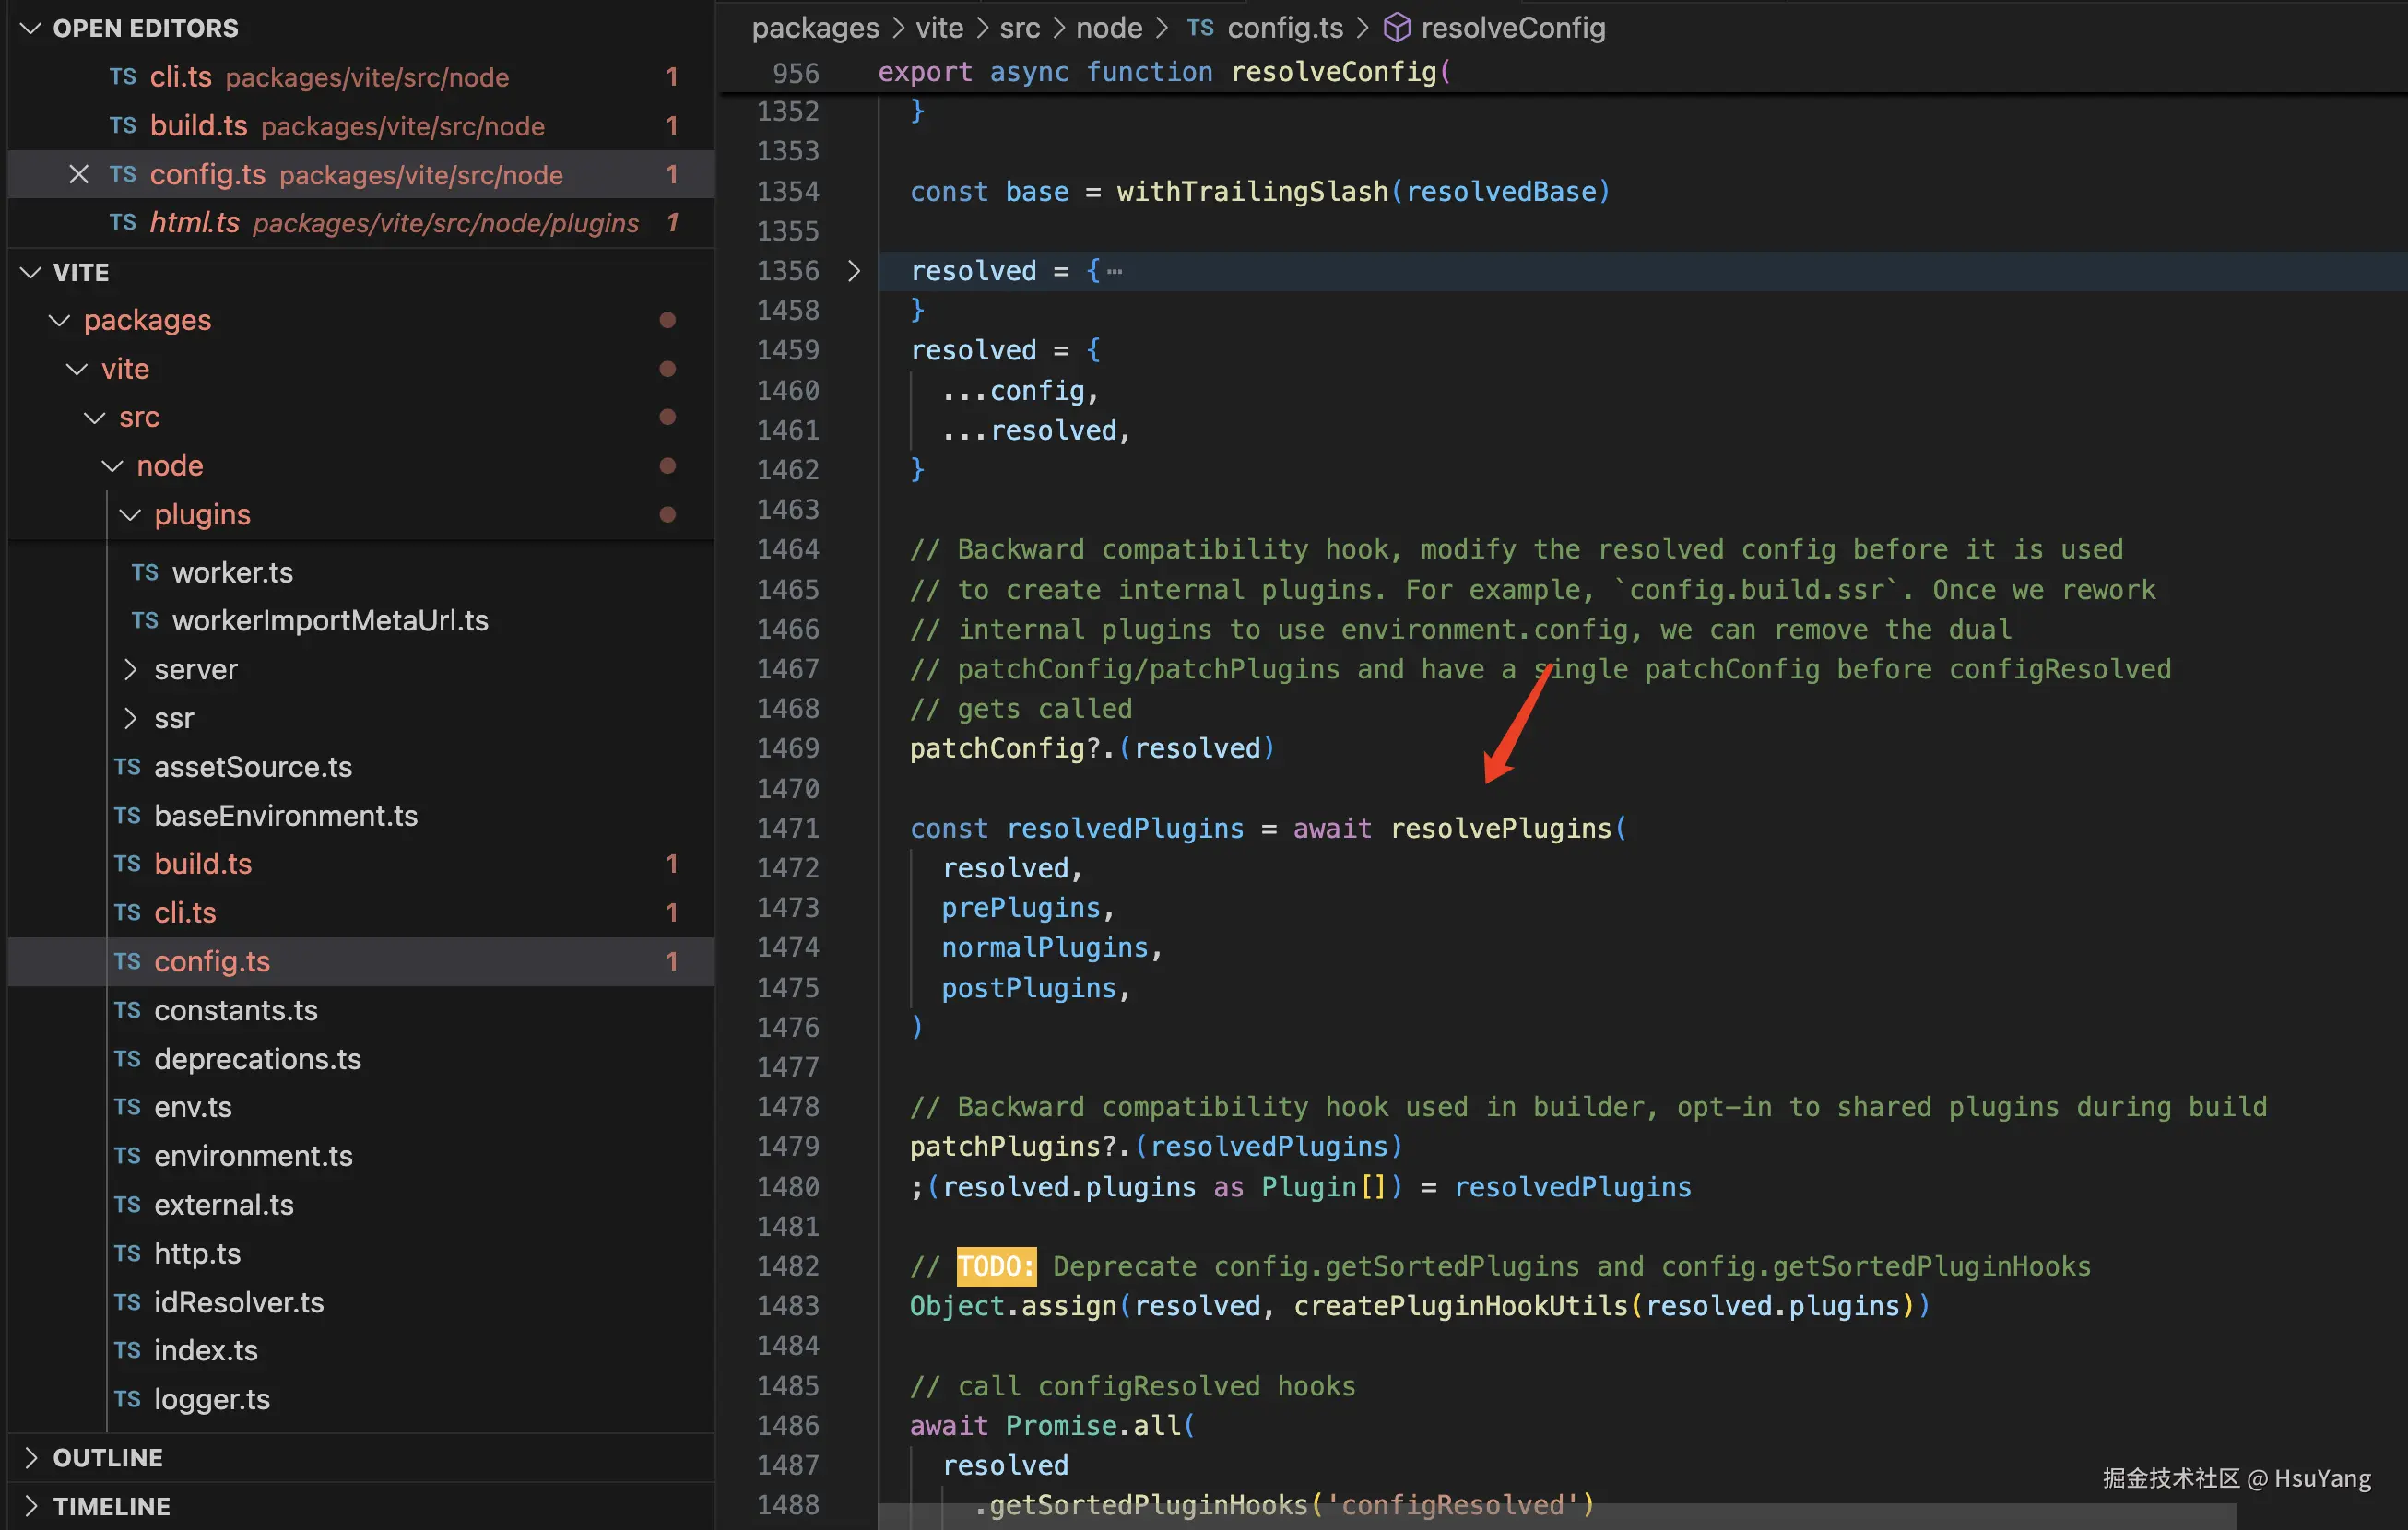Open workerImportMetaUrl.ts in the file tree

pos(330,621)
